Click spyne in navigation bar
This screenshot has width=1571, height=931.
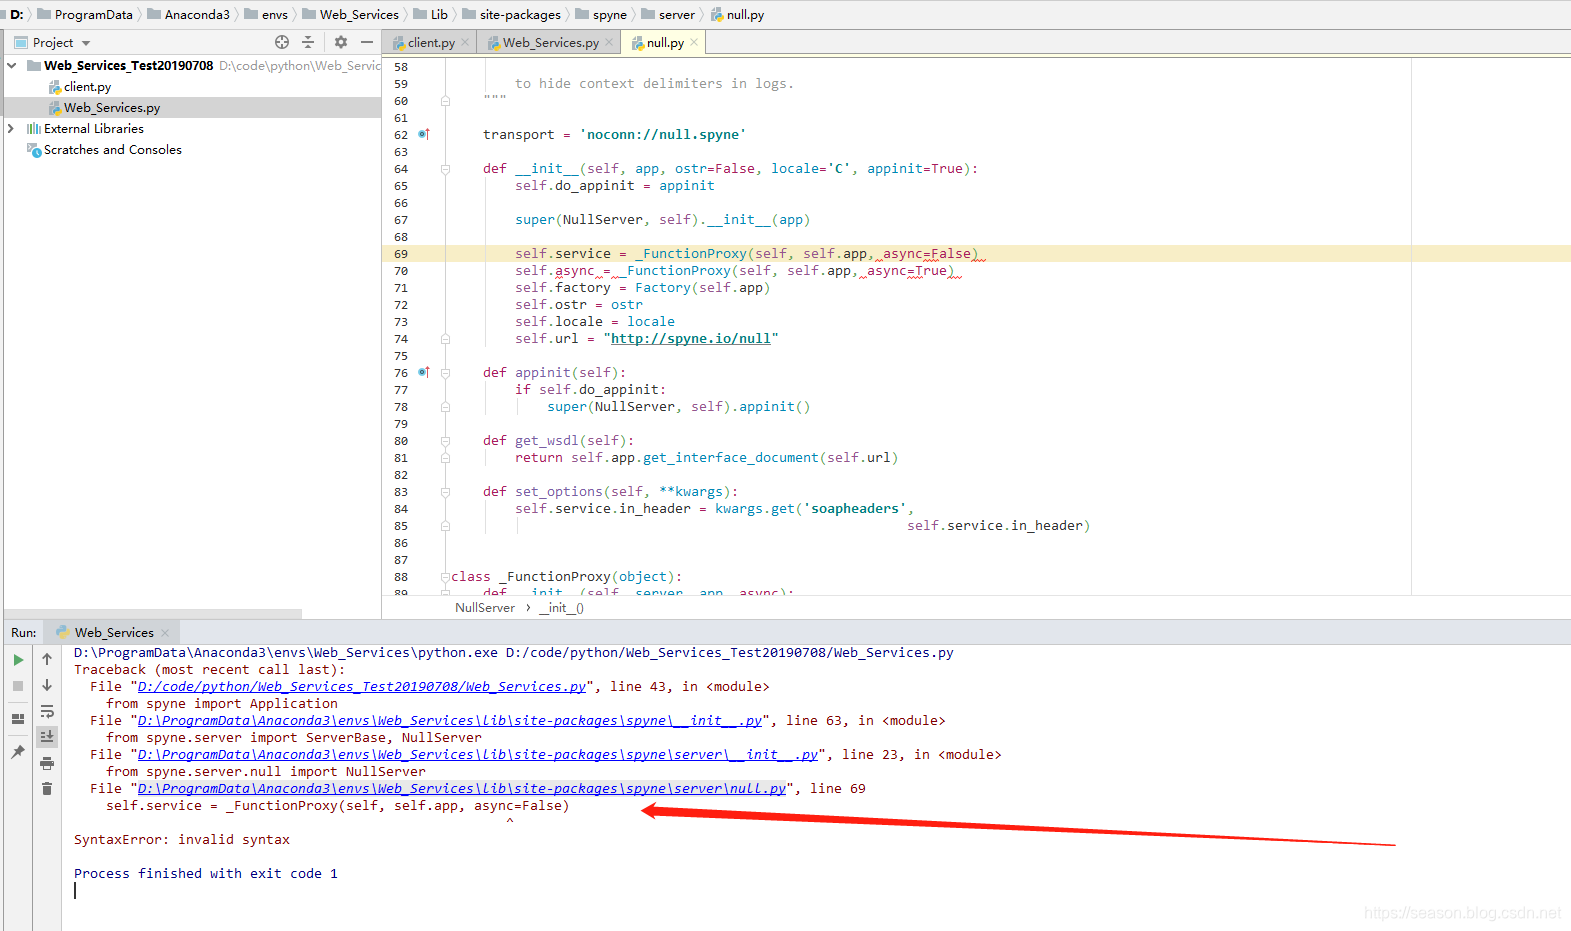click(601, 14)
